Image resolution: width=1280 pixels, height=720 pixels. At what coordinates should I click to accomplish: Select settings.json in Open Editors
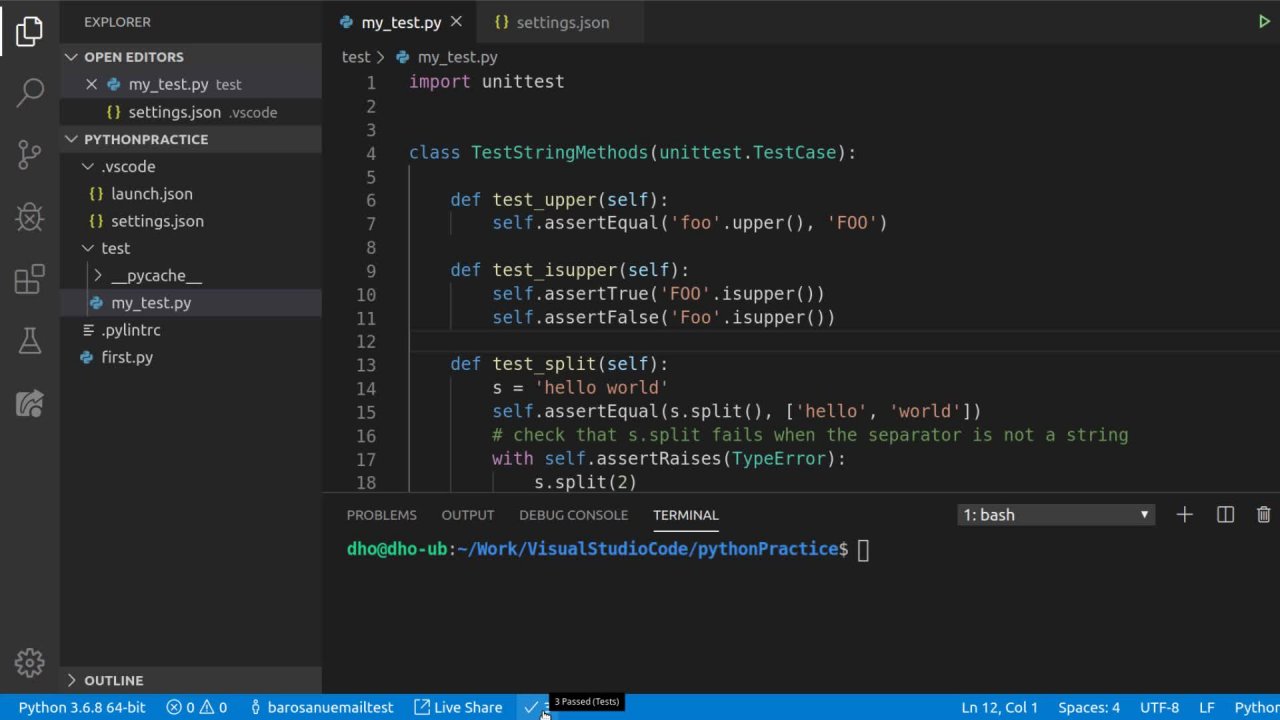(191, 112)
